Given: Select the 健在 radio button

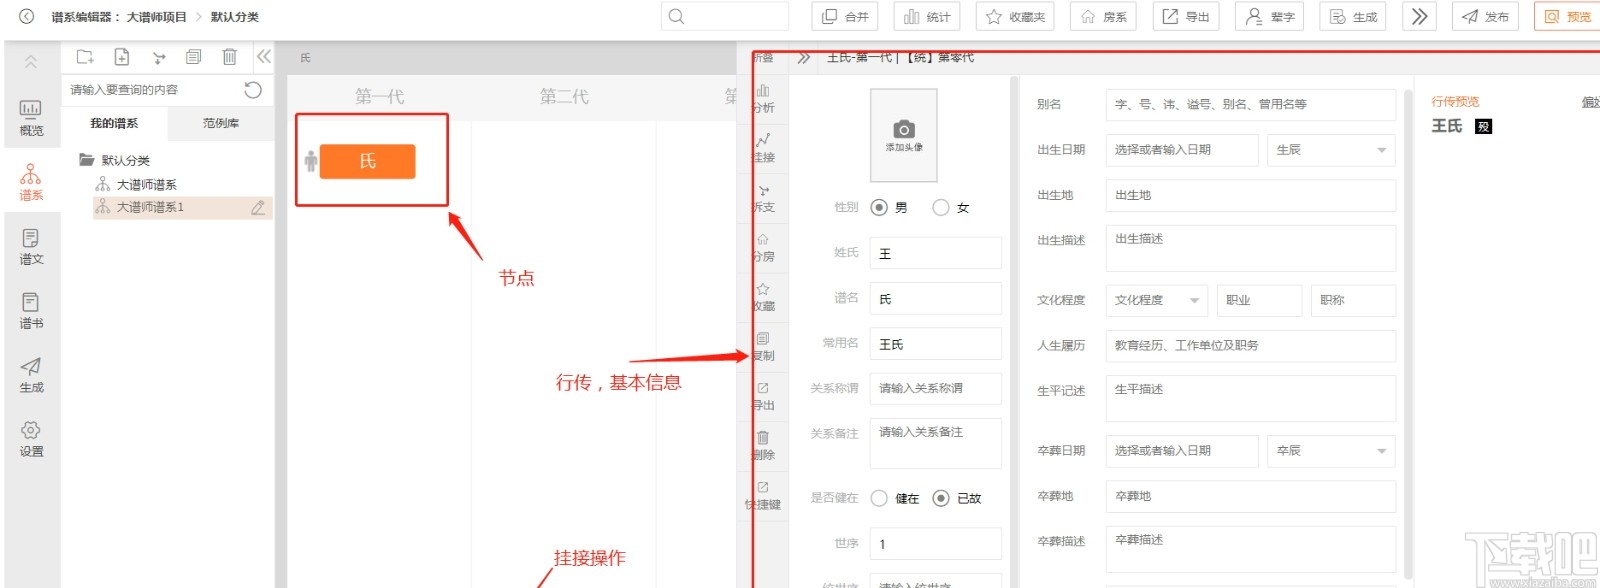Looking at the screenshot, I should click(x=879, y=498).
